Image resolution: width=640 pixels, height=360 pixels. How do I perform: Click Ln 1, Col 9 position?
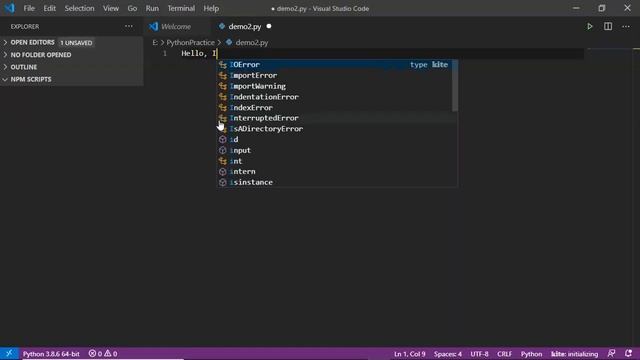point(409,354)
